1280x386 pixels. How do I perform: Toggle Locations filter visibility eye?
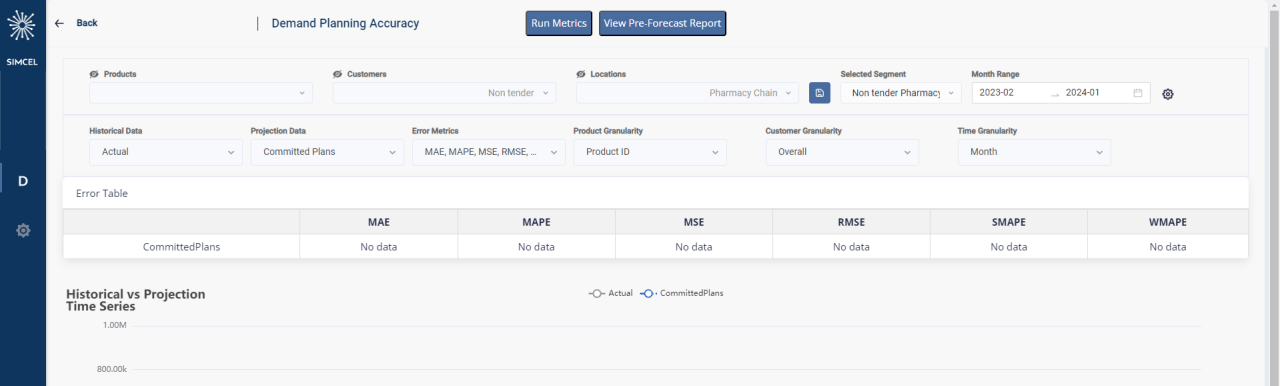pos(581,74)
